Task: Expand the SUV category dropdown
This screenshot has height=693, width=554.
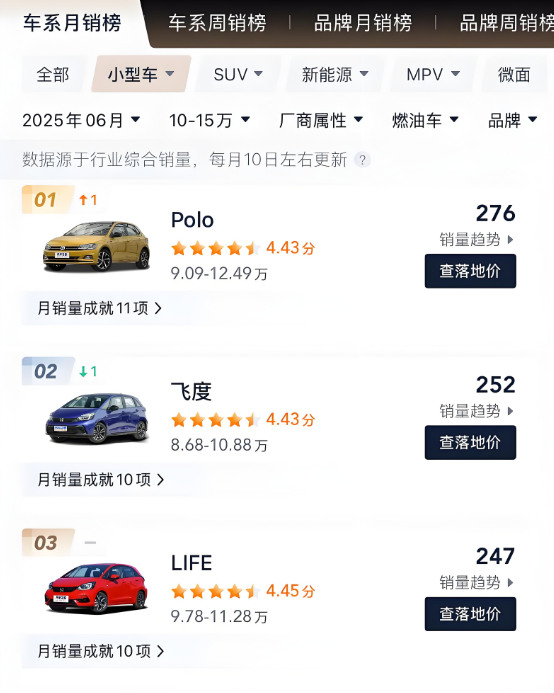Action: (x=238, y=74)
